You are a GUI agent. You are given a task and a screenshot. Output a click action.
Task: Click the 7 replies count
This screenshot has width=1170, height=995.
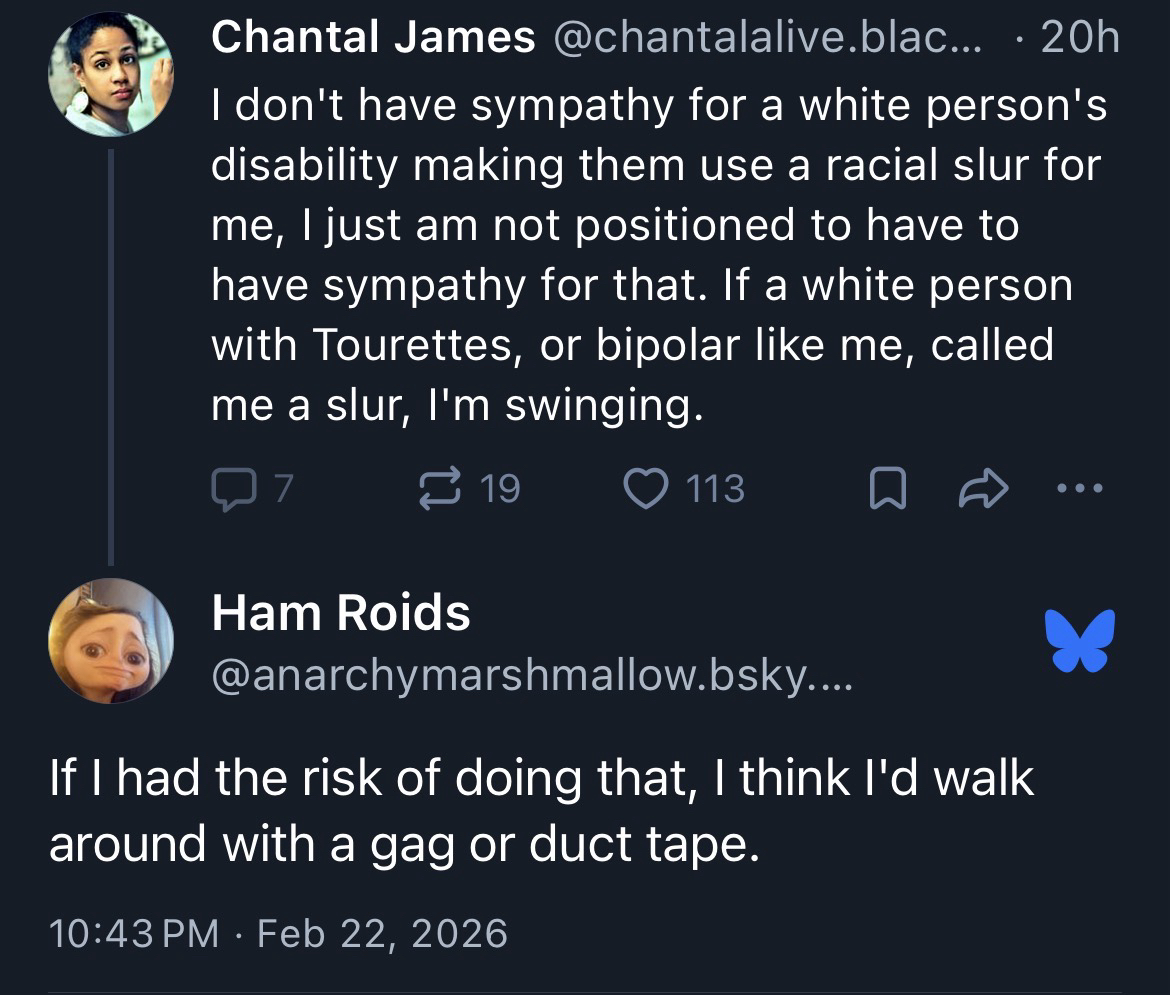283,489
